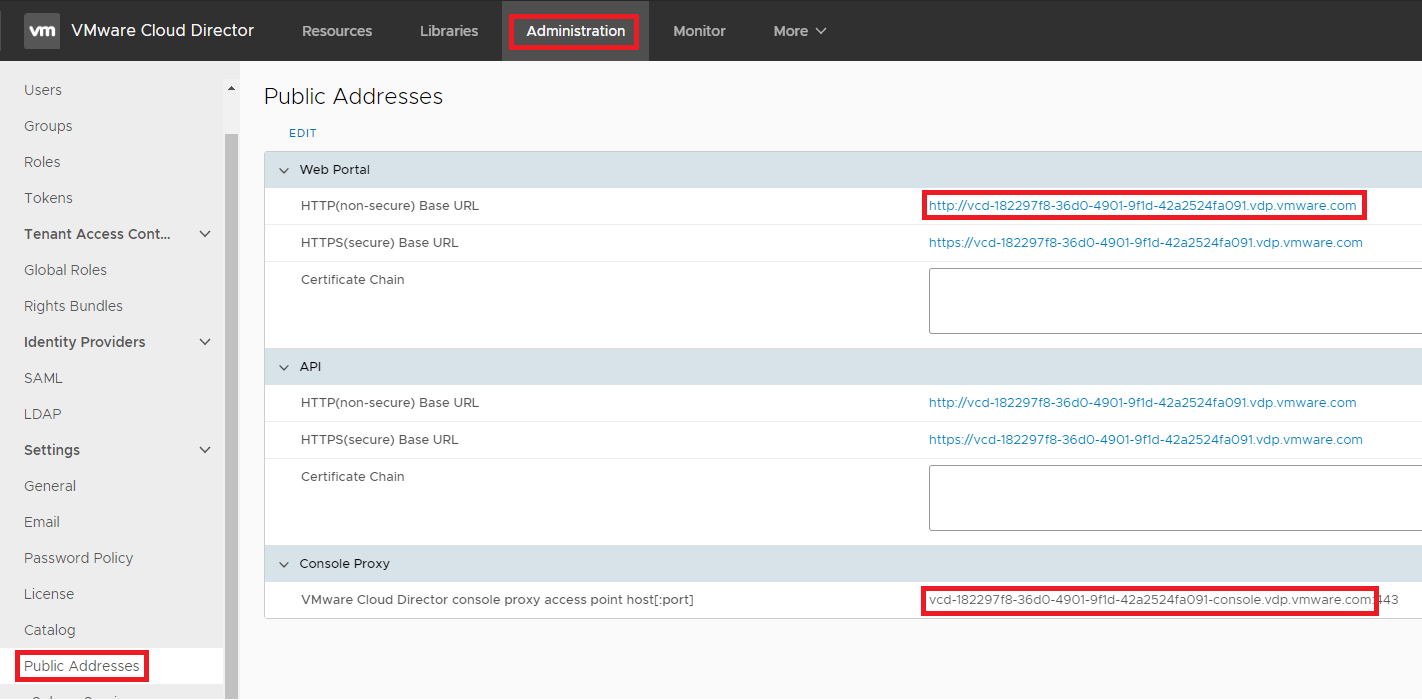Image resolution: width=1422 pixels, height=700 pixels.
Task: Select Public Addresses in the sidebar
Action: tap(81, 665)
